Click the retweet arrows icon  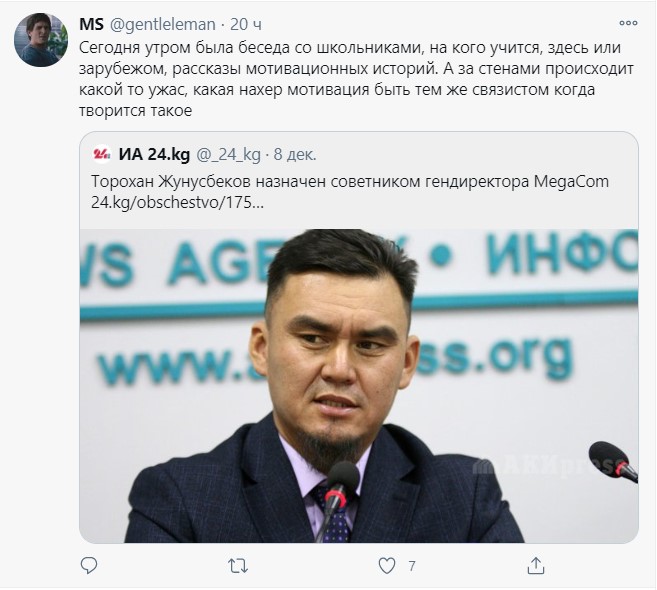[x=238, y=567]
